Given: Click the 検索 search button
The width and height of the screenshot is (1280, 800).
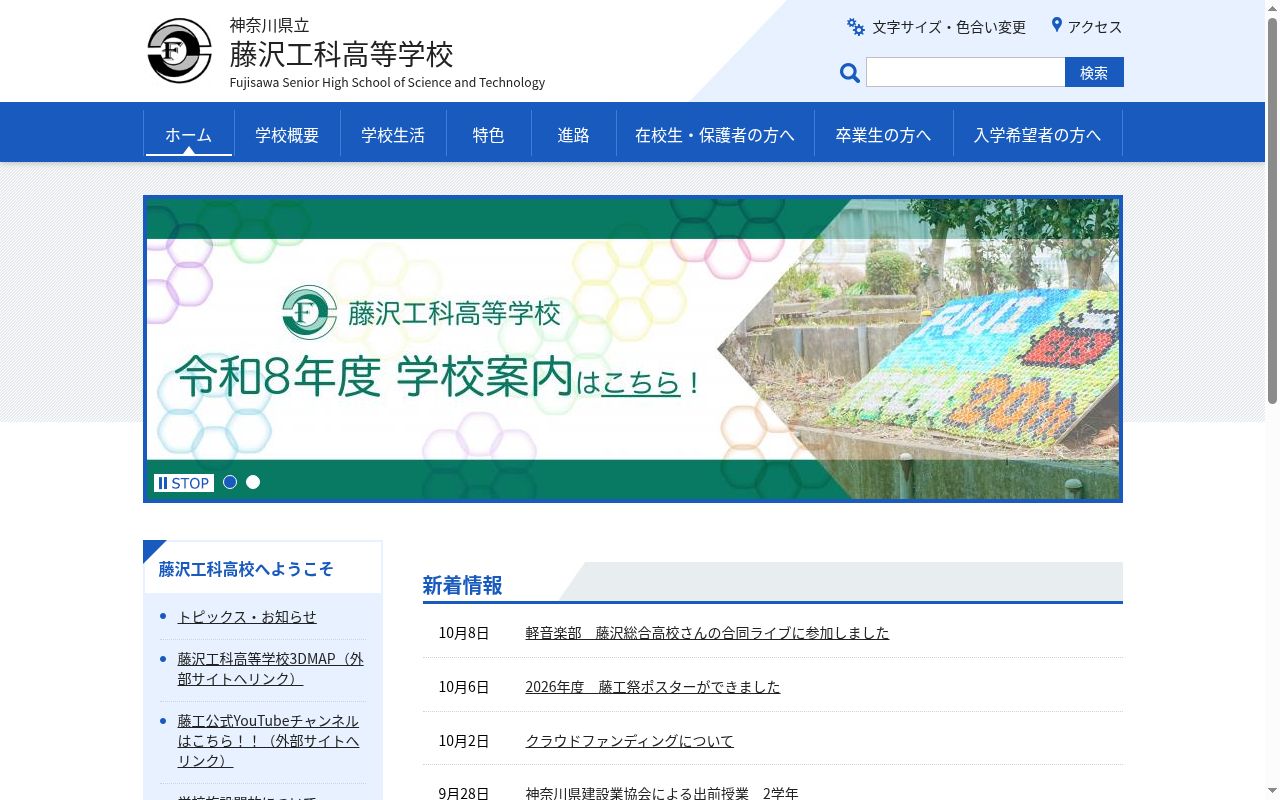Looking at the screenshot, I should point(1094,72).
